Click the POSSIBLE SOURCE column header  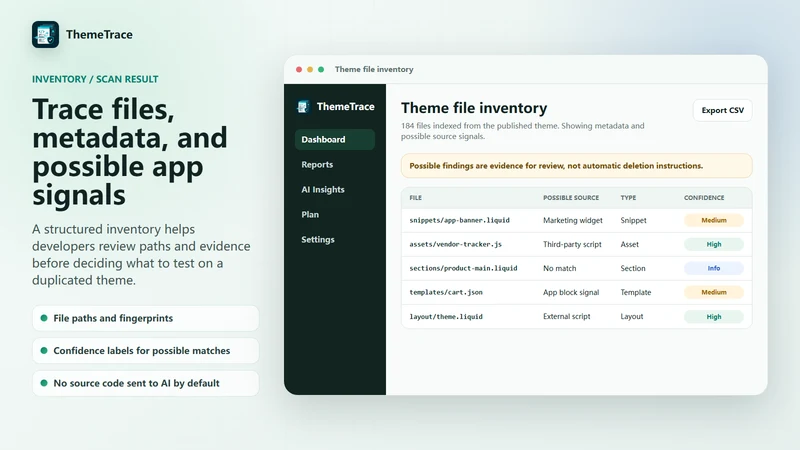[x=571, y=197]
